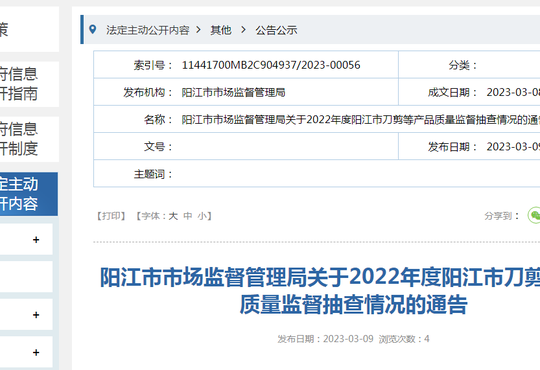540x370 pixels.
Task: Click the 发布日期 2023-03-09 table value
Action: click(513, 147)
